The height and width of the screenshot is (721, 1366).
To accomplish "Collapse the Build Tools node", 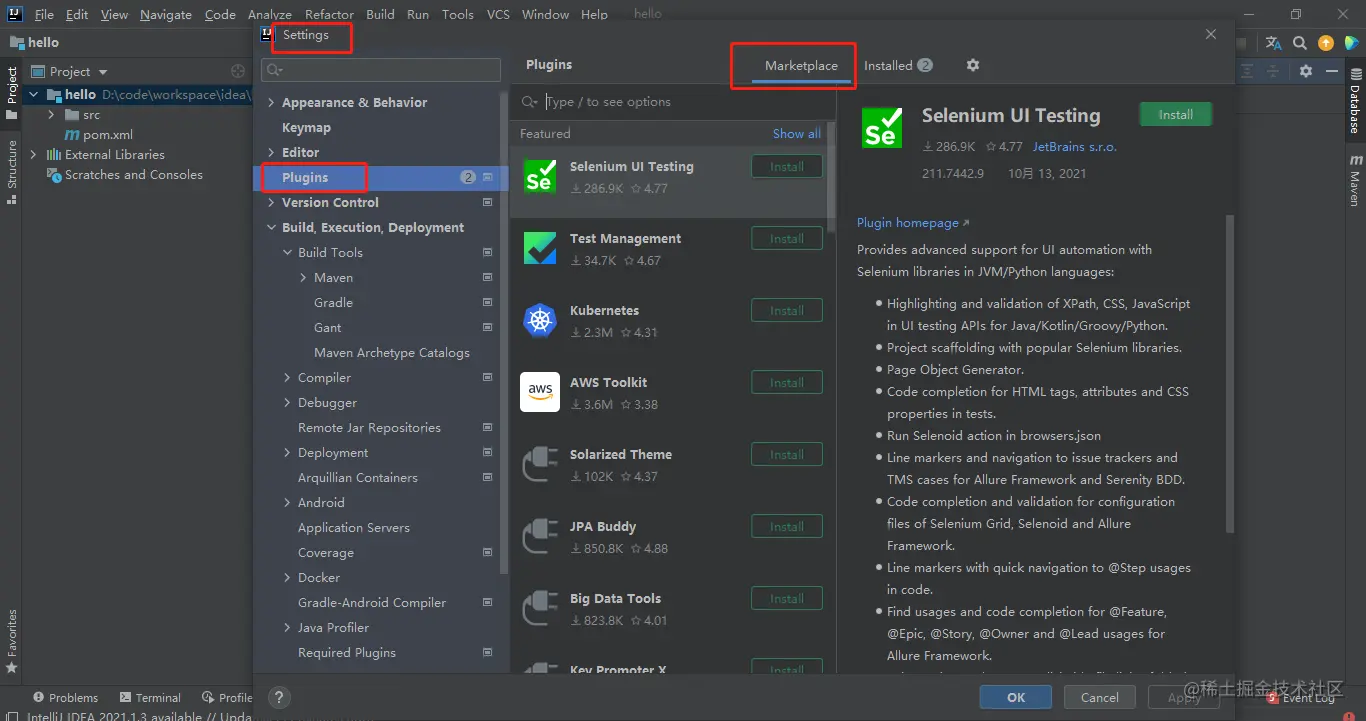I will (287, 253).
